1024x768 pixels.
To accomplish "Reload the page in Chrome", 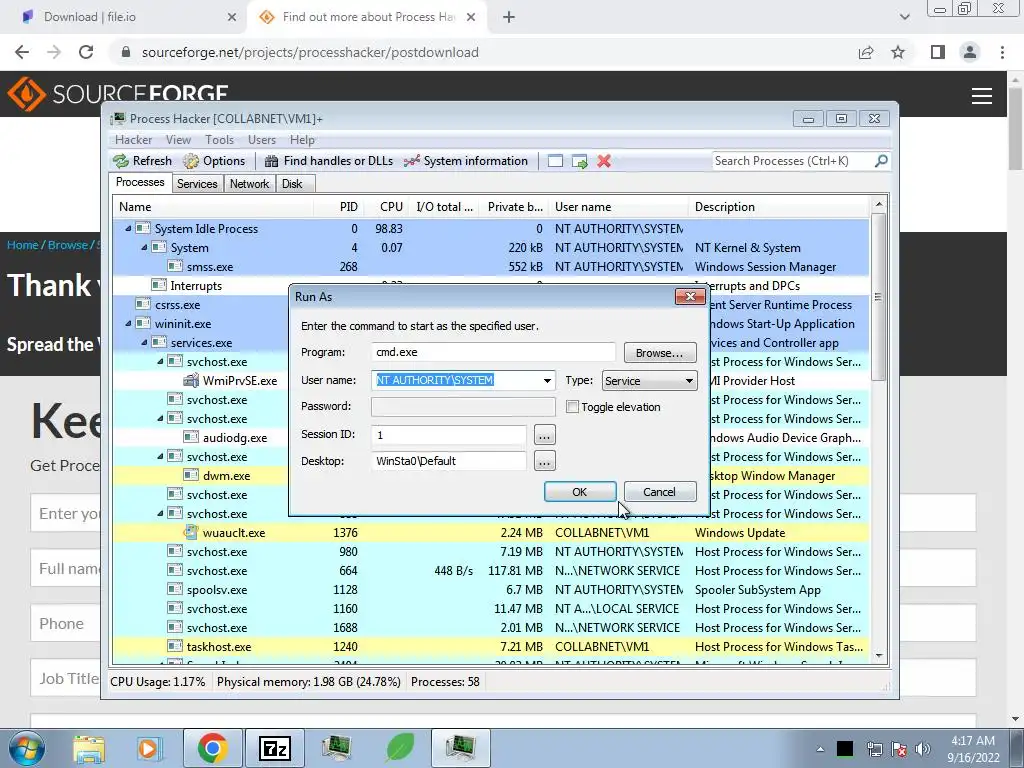I will click(86, 52).
